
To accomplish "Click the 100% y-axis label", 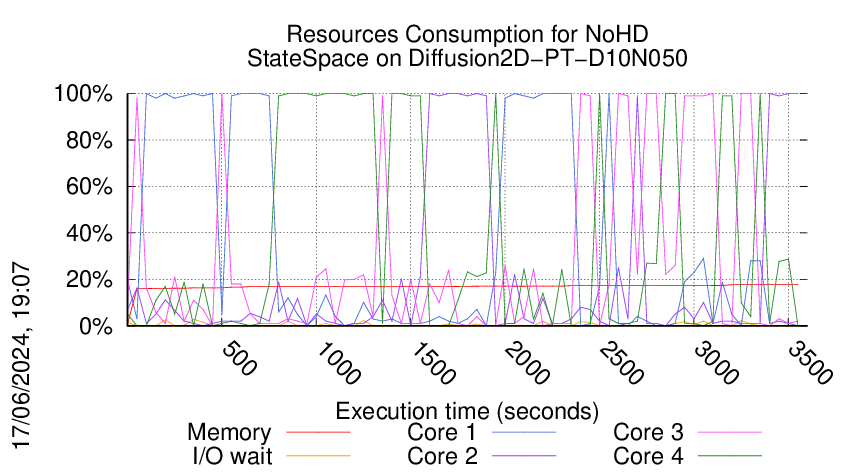I will tap(83, 94).
